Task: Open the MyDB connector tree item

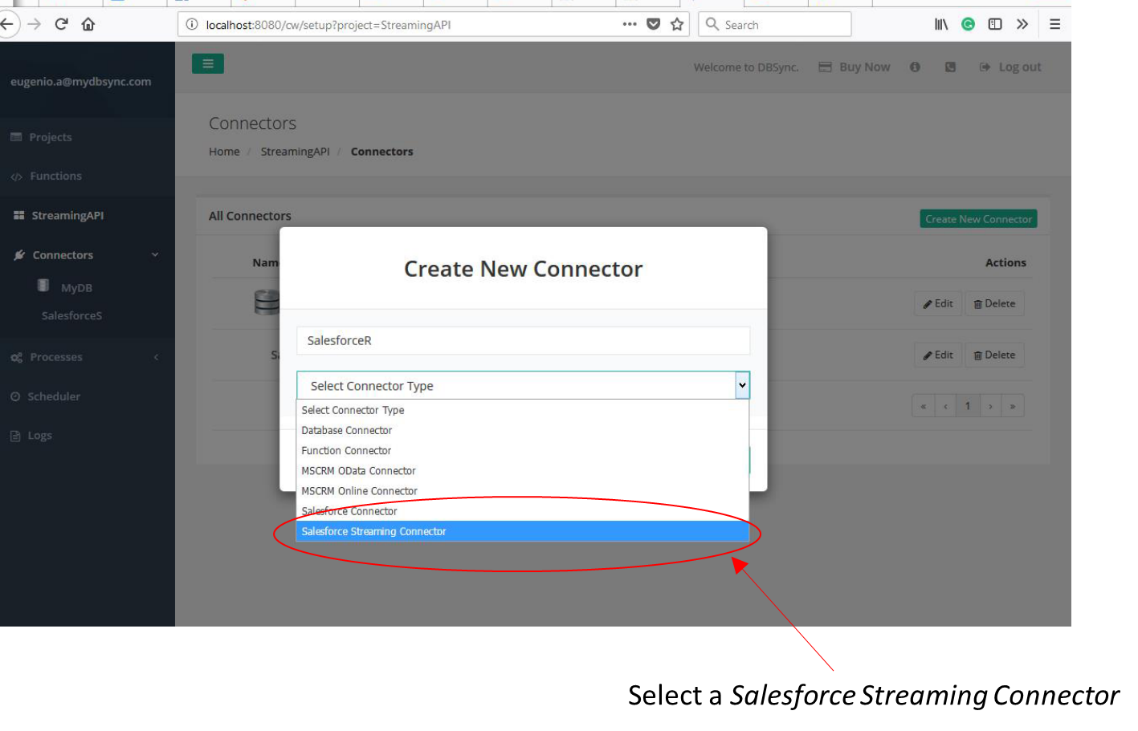Action: tap(76, 287)
